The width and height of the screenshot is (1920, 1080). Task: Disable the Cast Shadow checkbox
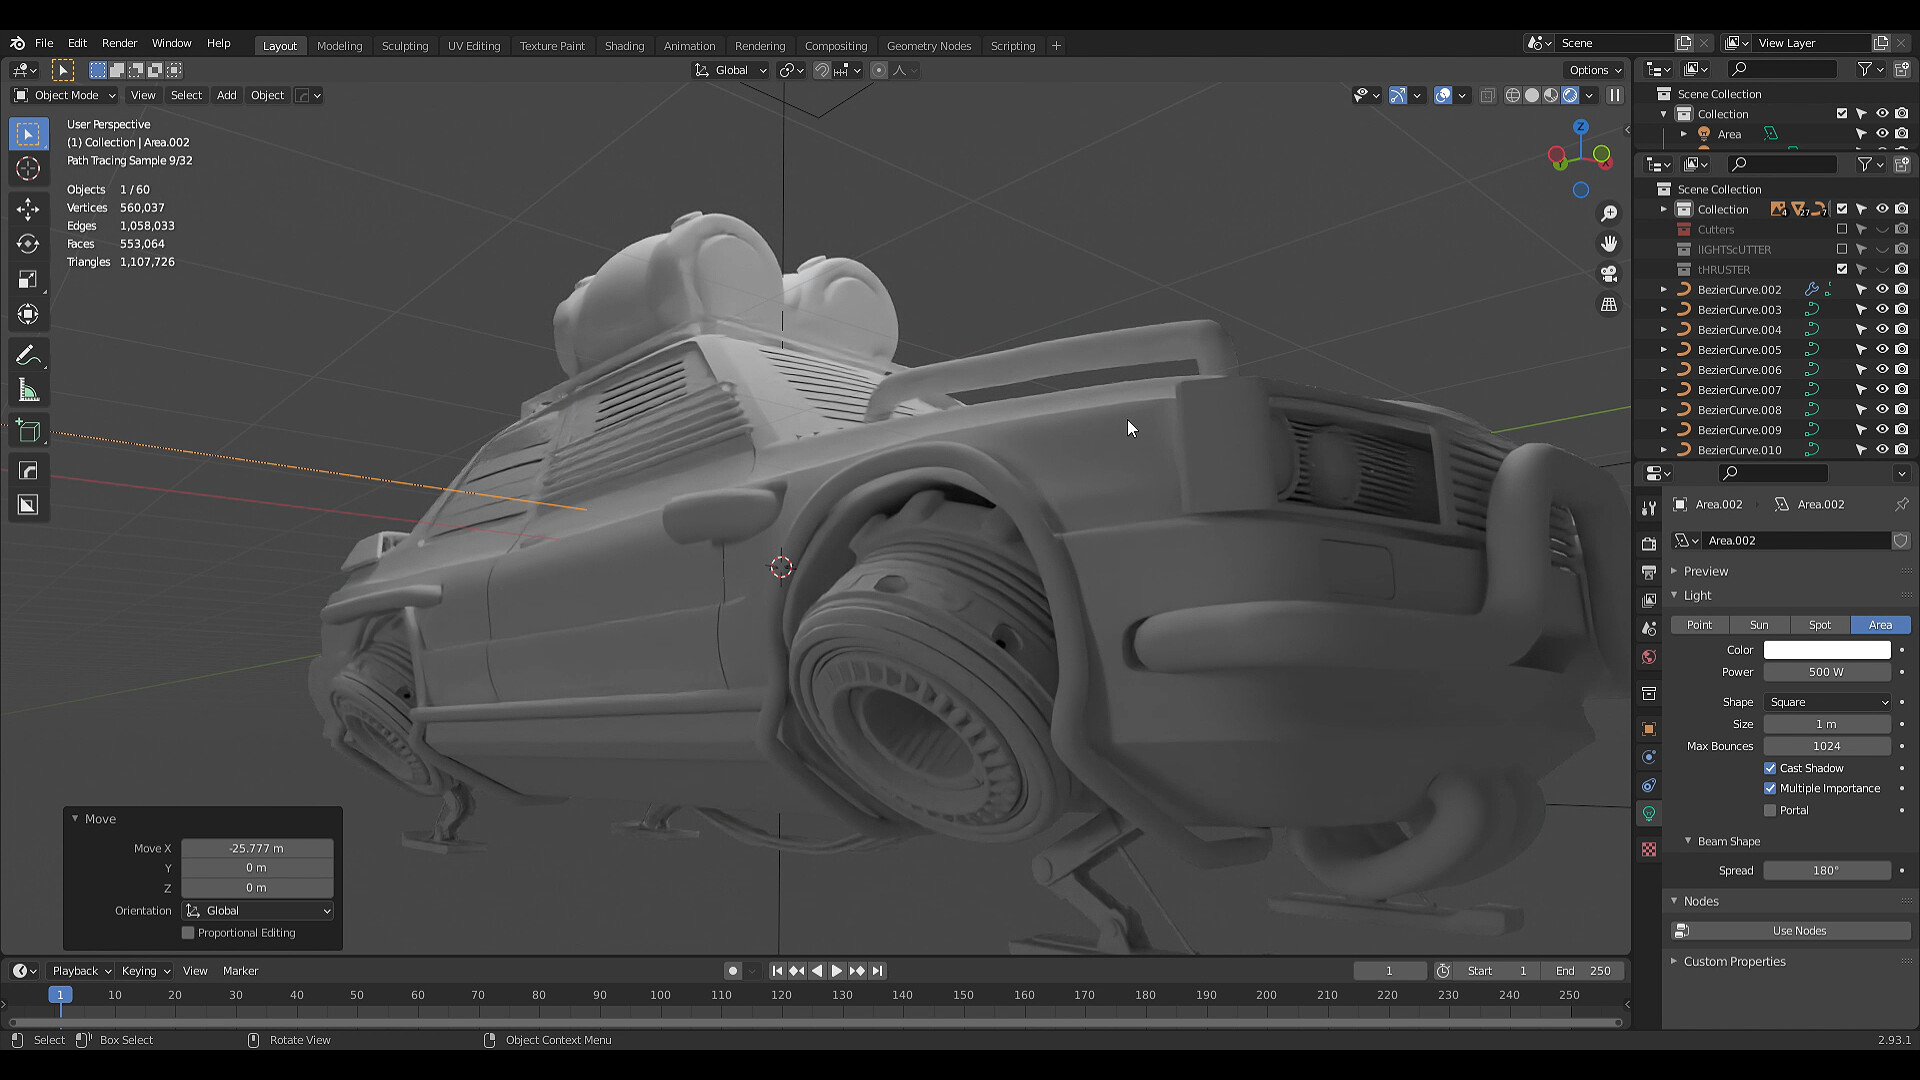point(1770,768)
